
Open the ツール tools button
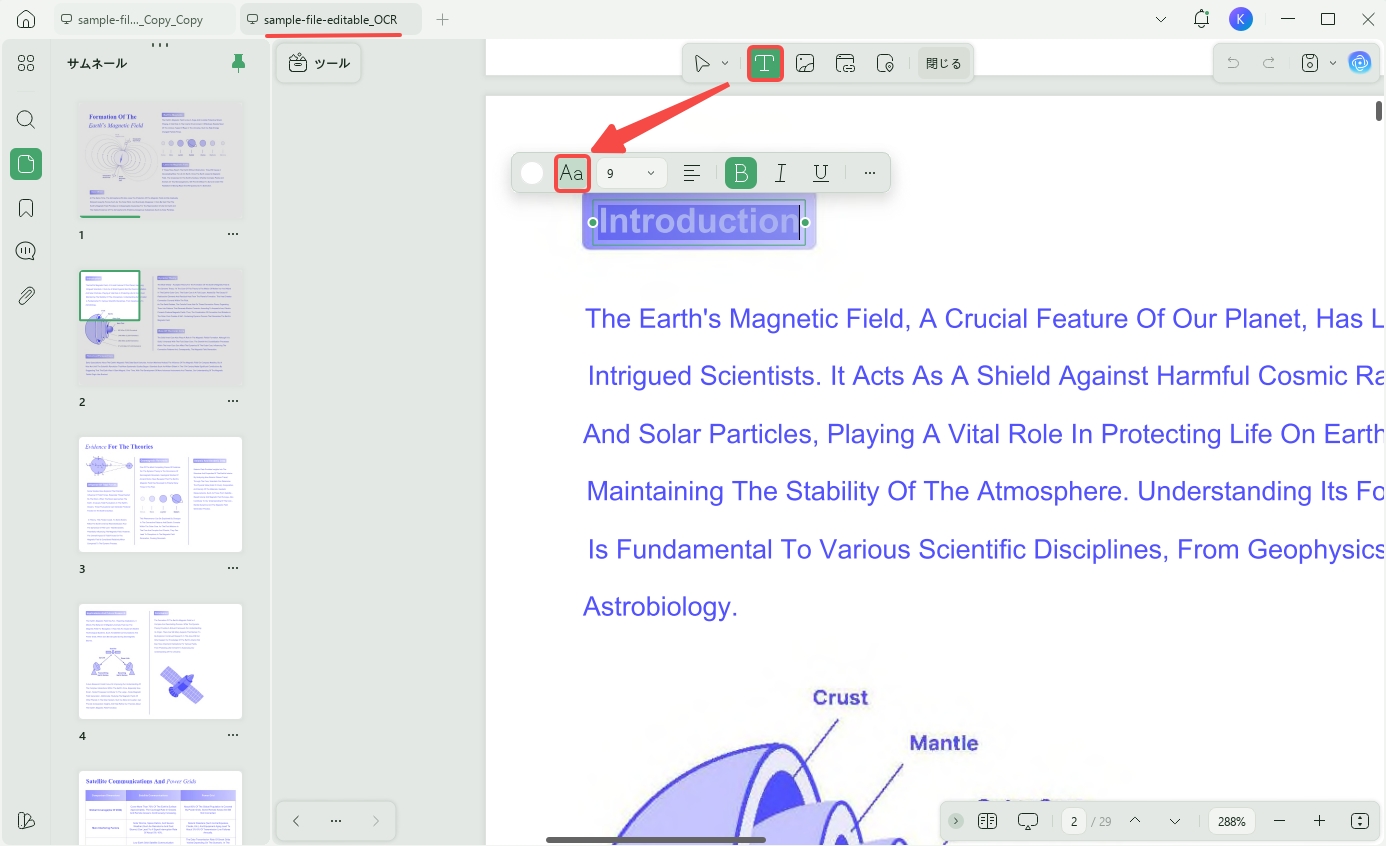(x=319, y=63)
